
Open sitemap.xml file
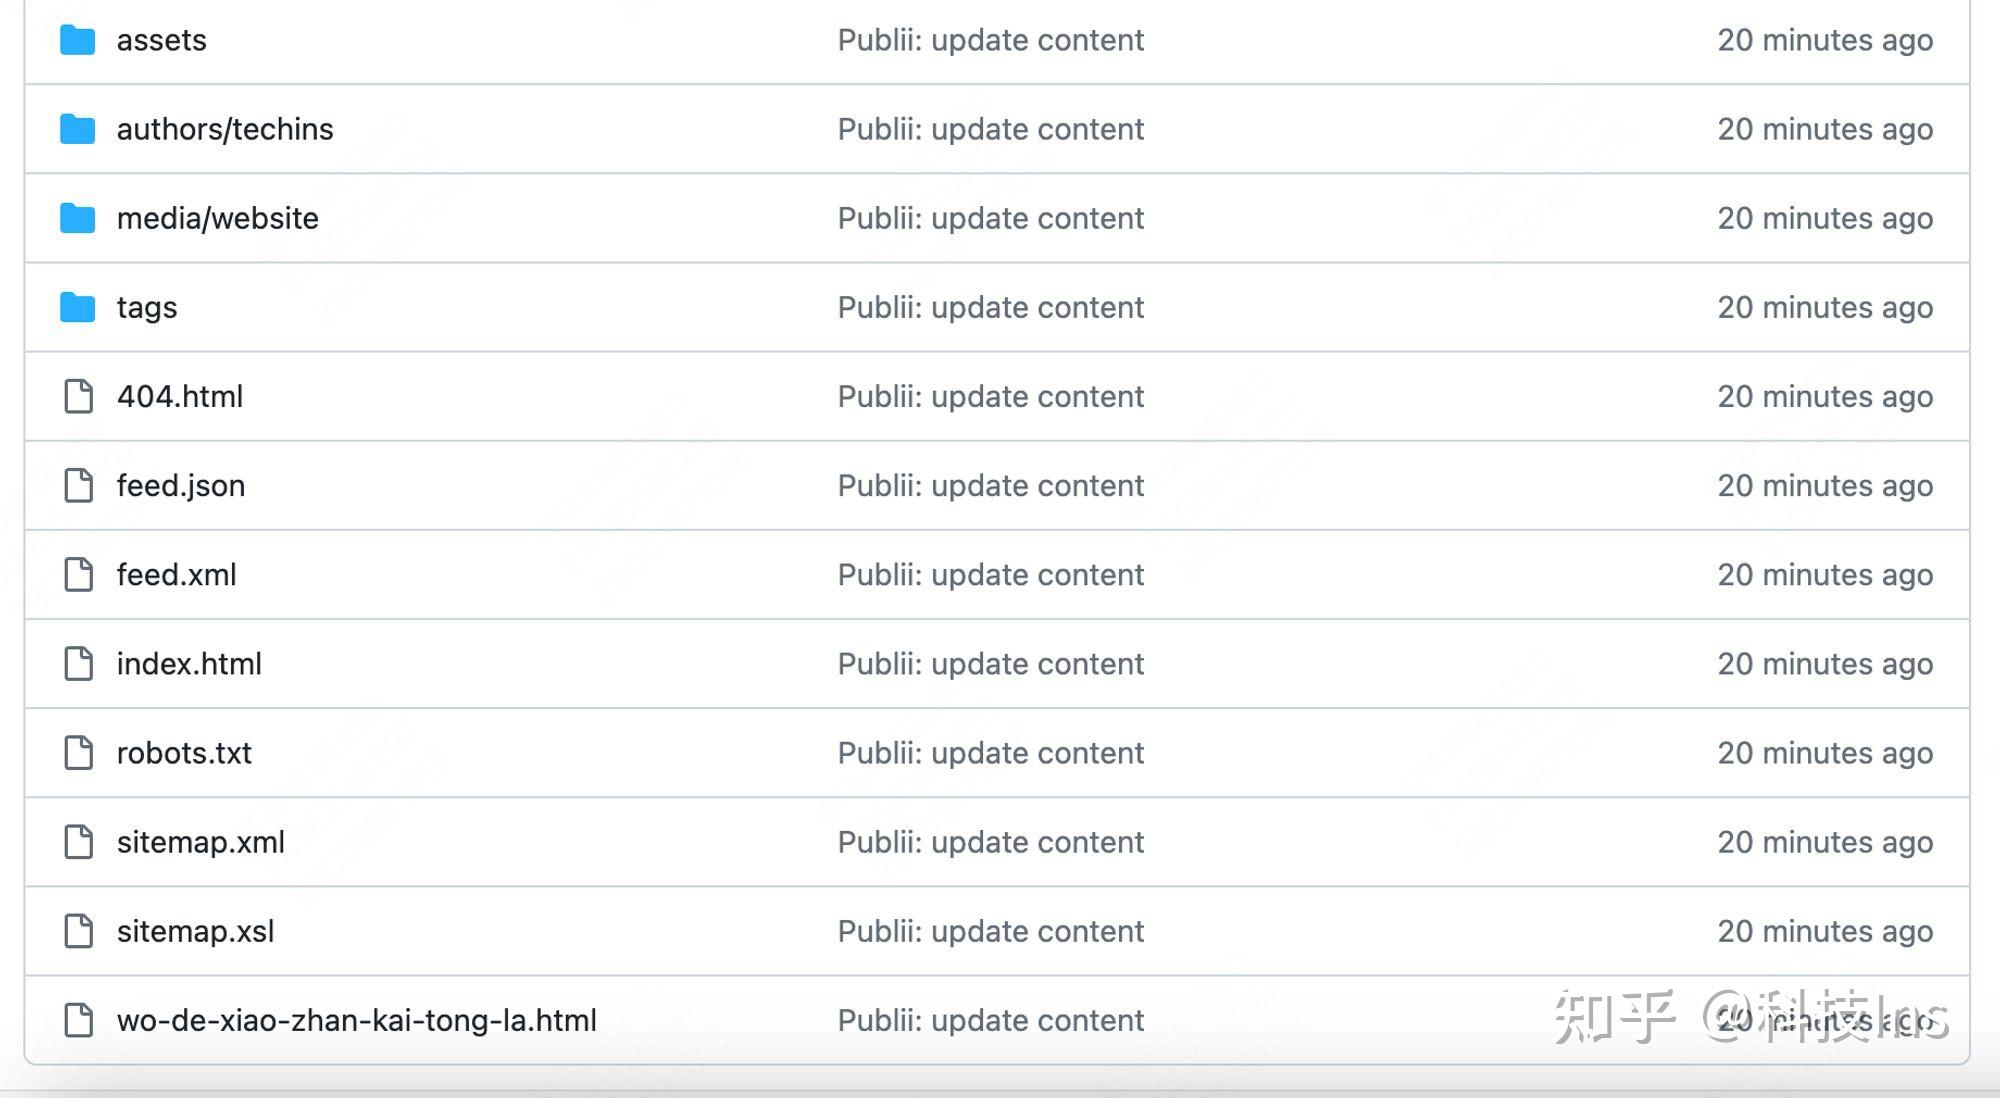coord(200,842)
